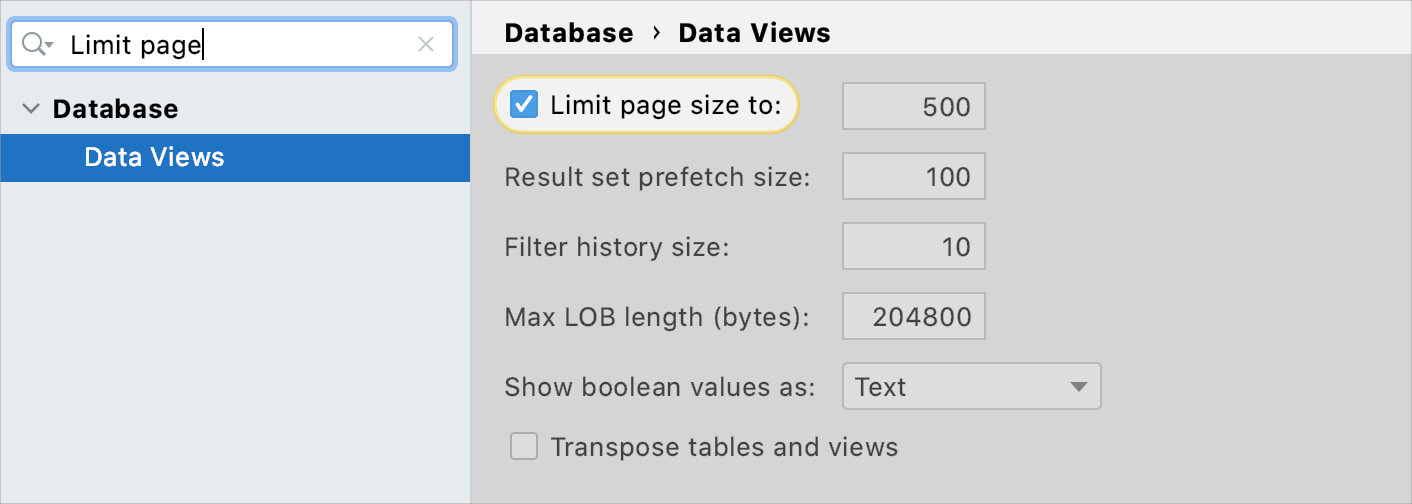
Task: Open the Data Views settings page
Action: tap(154, 157)
